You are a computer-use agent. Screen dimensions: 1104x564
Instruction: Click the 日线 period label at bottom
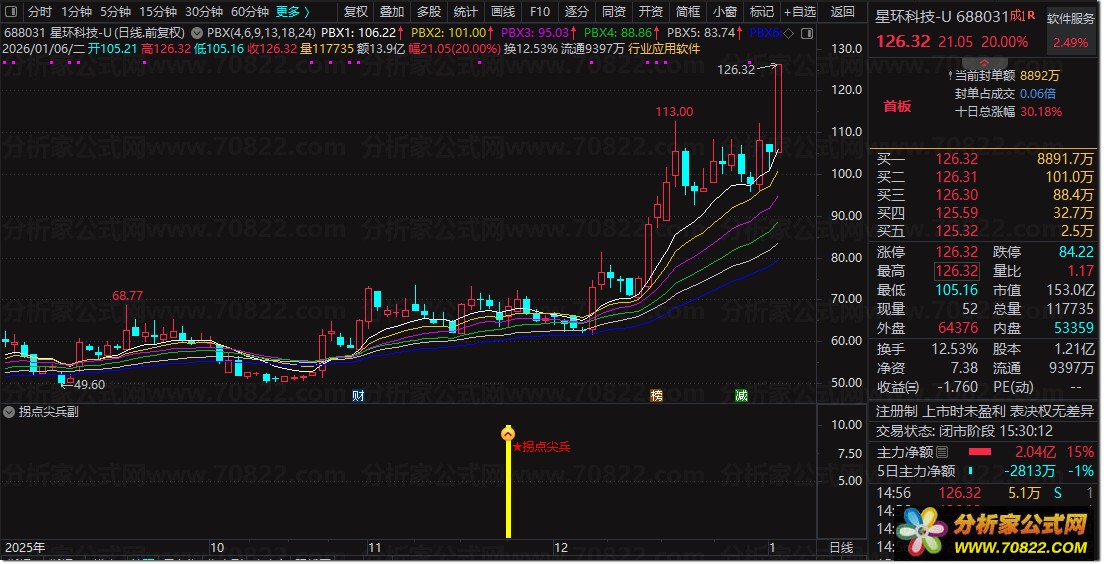click(841, 547)
